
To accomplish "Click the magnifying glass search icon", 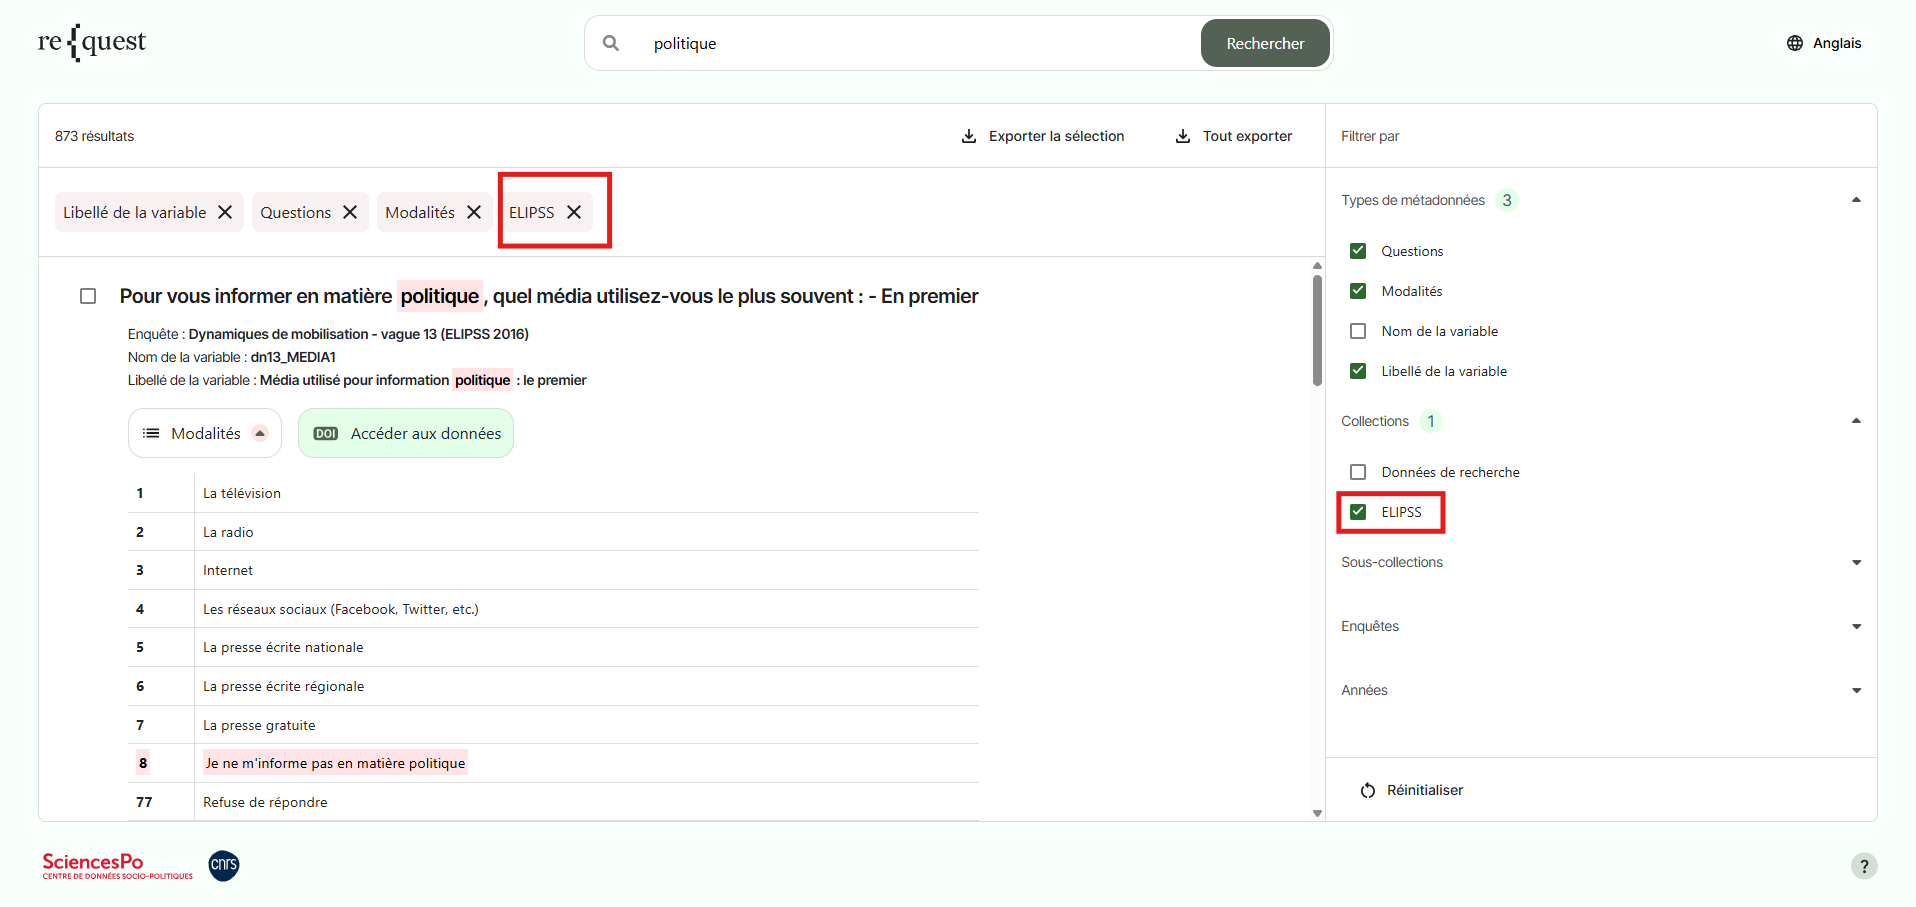I will click(611, 43).
